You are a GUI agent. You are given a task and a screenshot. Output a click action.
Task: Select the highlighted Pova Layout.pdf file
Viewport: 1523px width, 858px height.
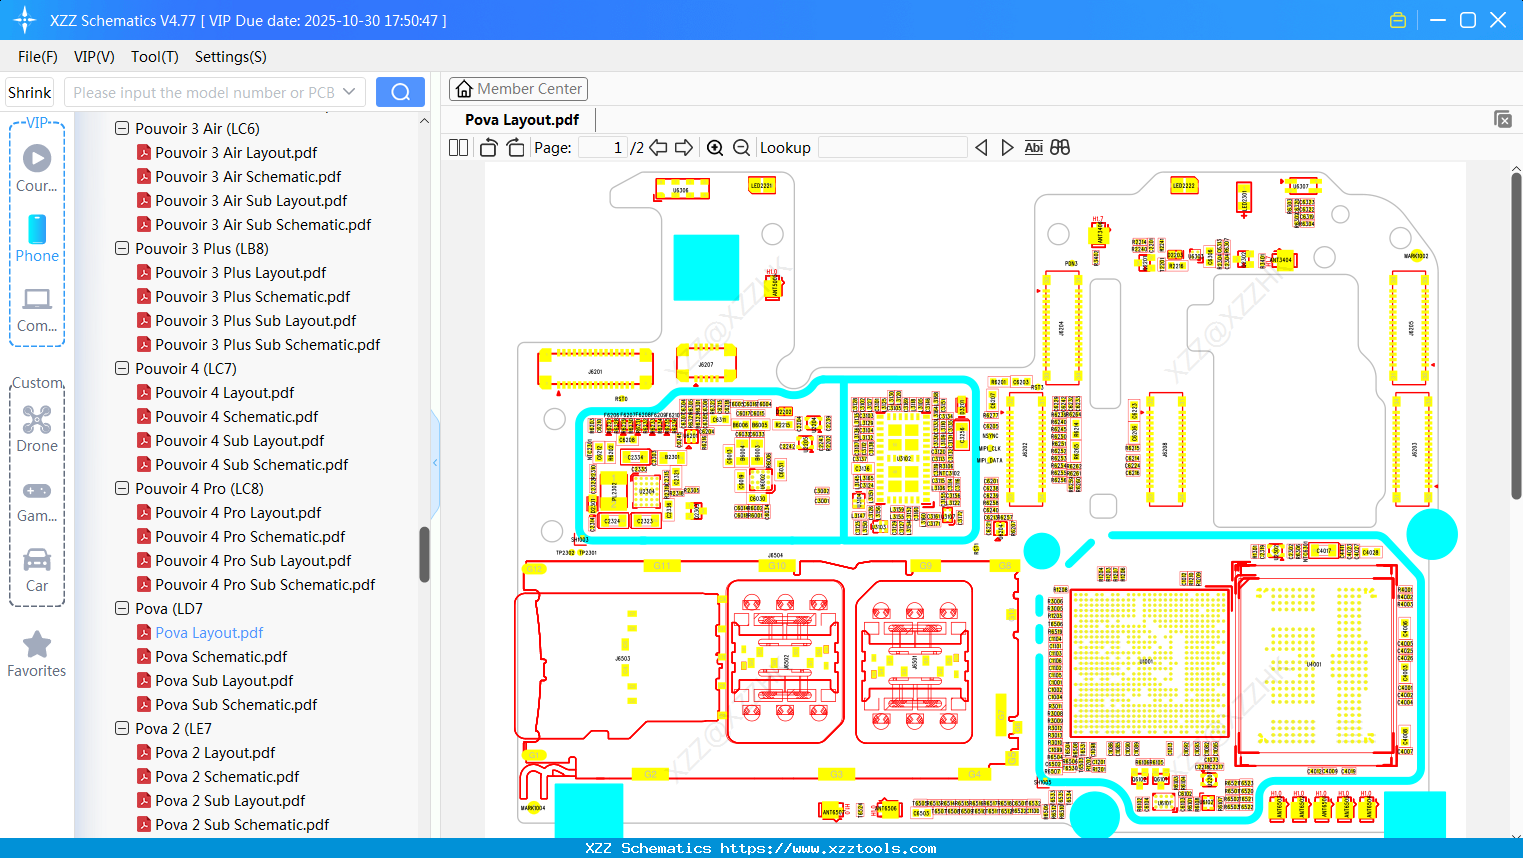click(209, 632)
